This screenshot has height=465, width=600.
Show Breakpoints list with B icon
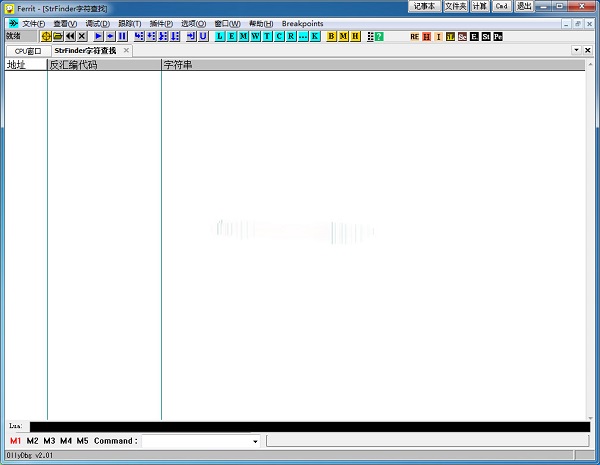(332, 36)
